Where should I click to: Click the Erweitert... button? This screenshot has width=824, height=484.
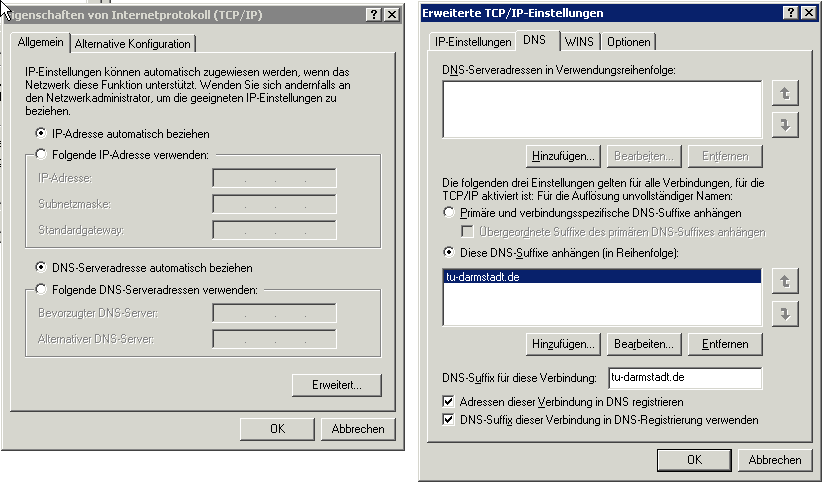(336, 385)
